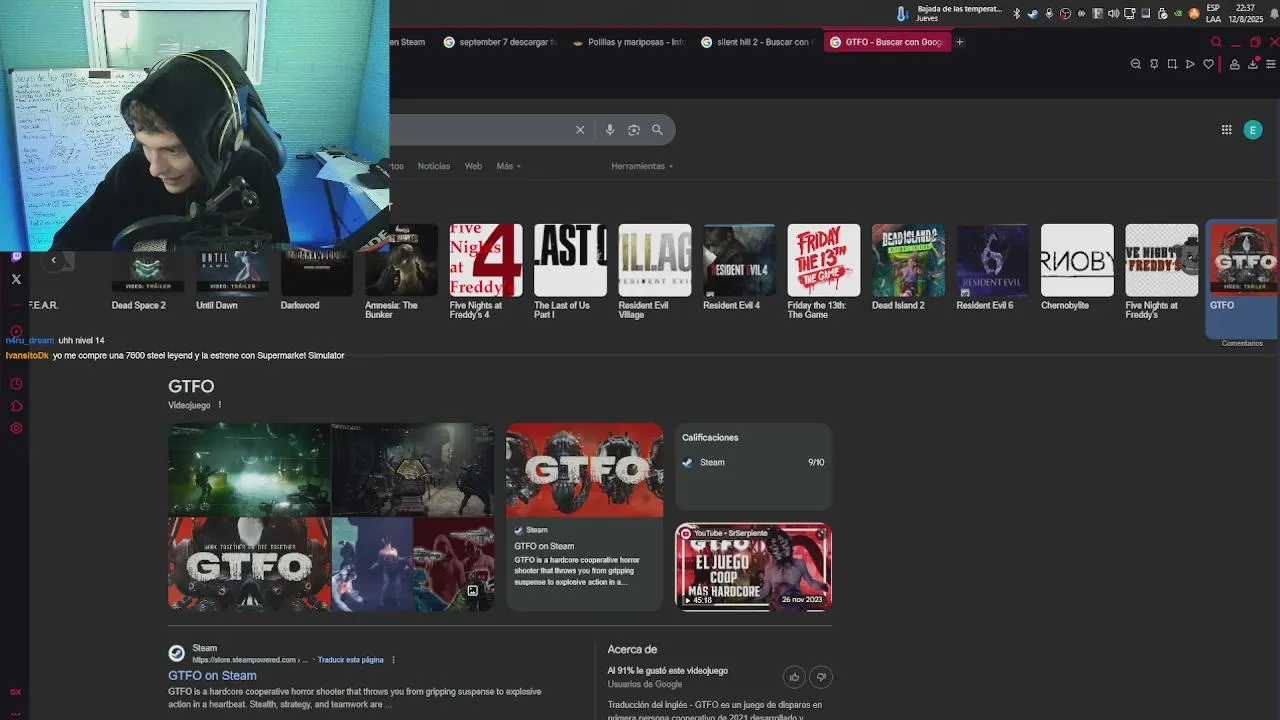Open the three-dot menu beside Videojuego
1280x720 pixels.
pyautogui.click(x=220, y=405)
